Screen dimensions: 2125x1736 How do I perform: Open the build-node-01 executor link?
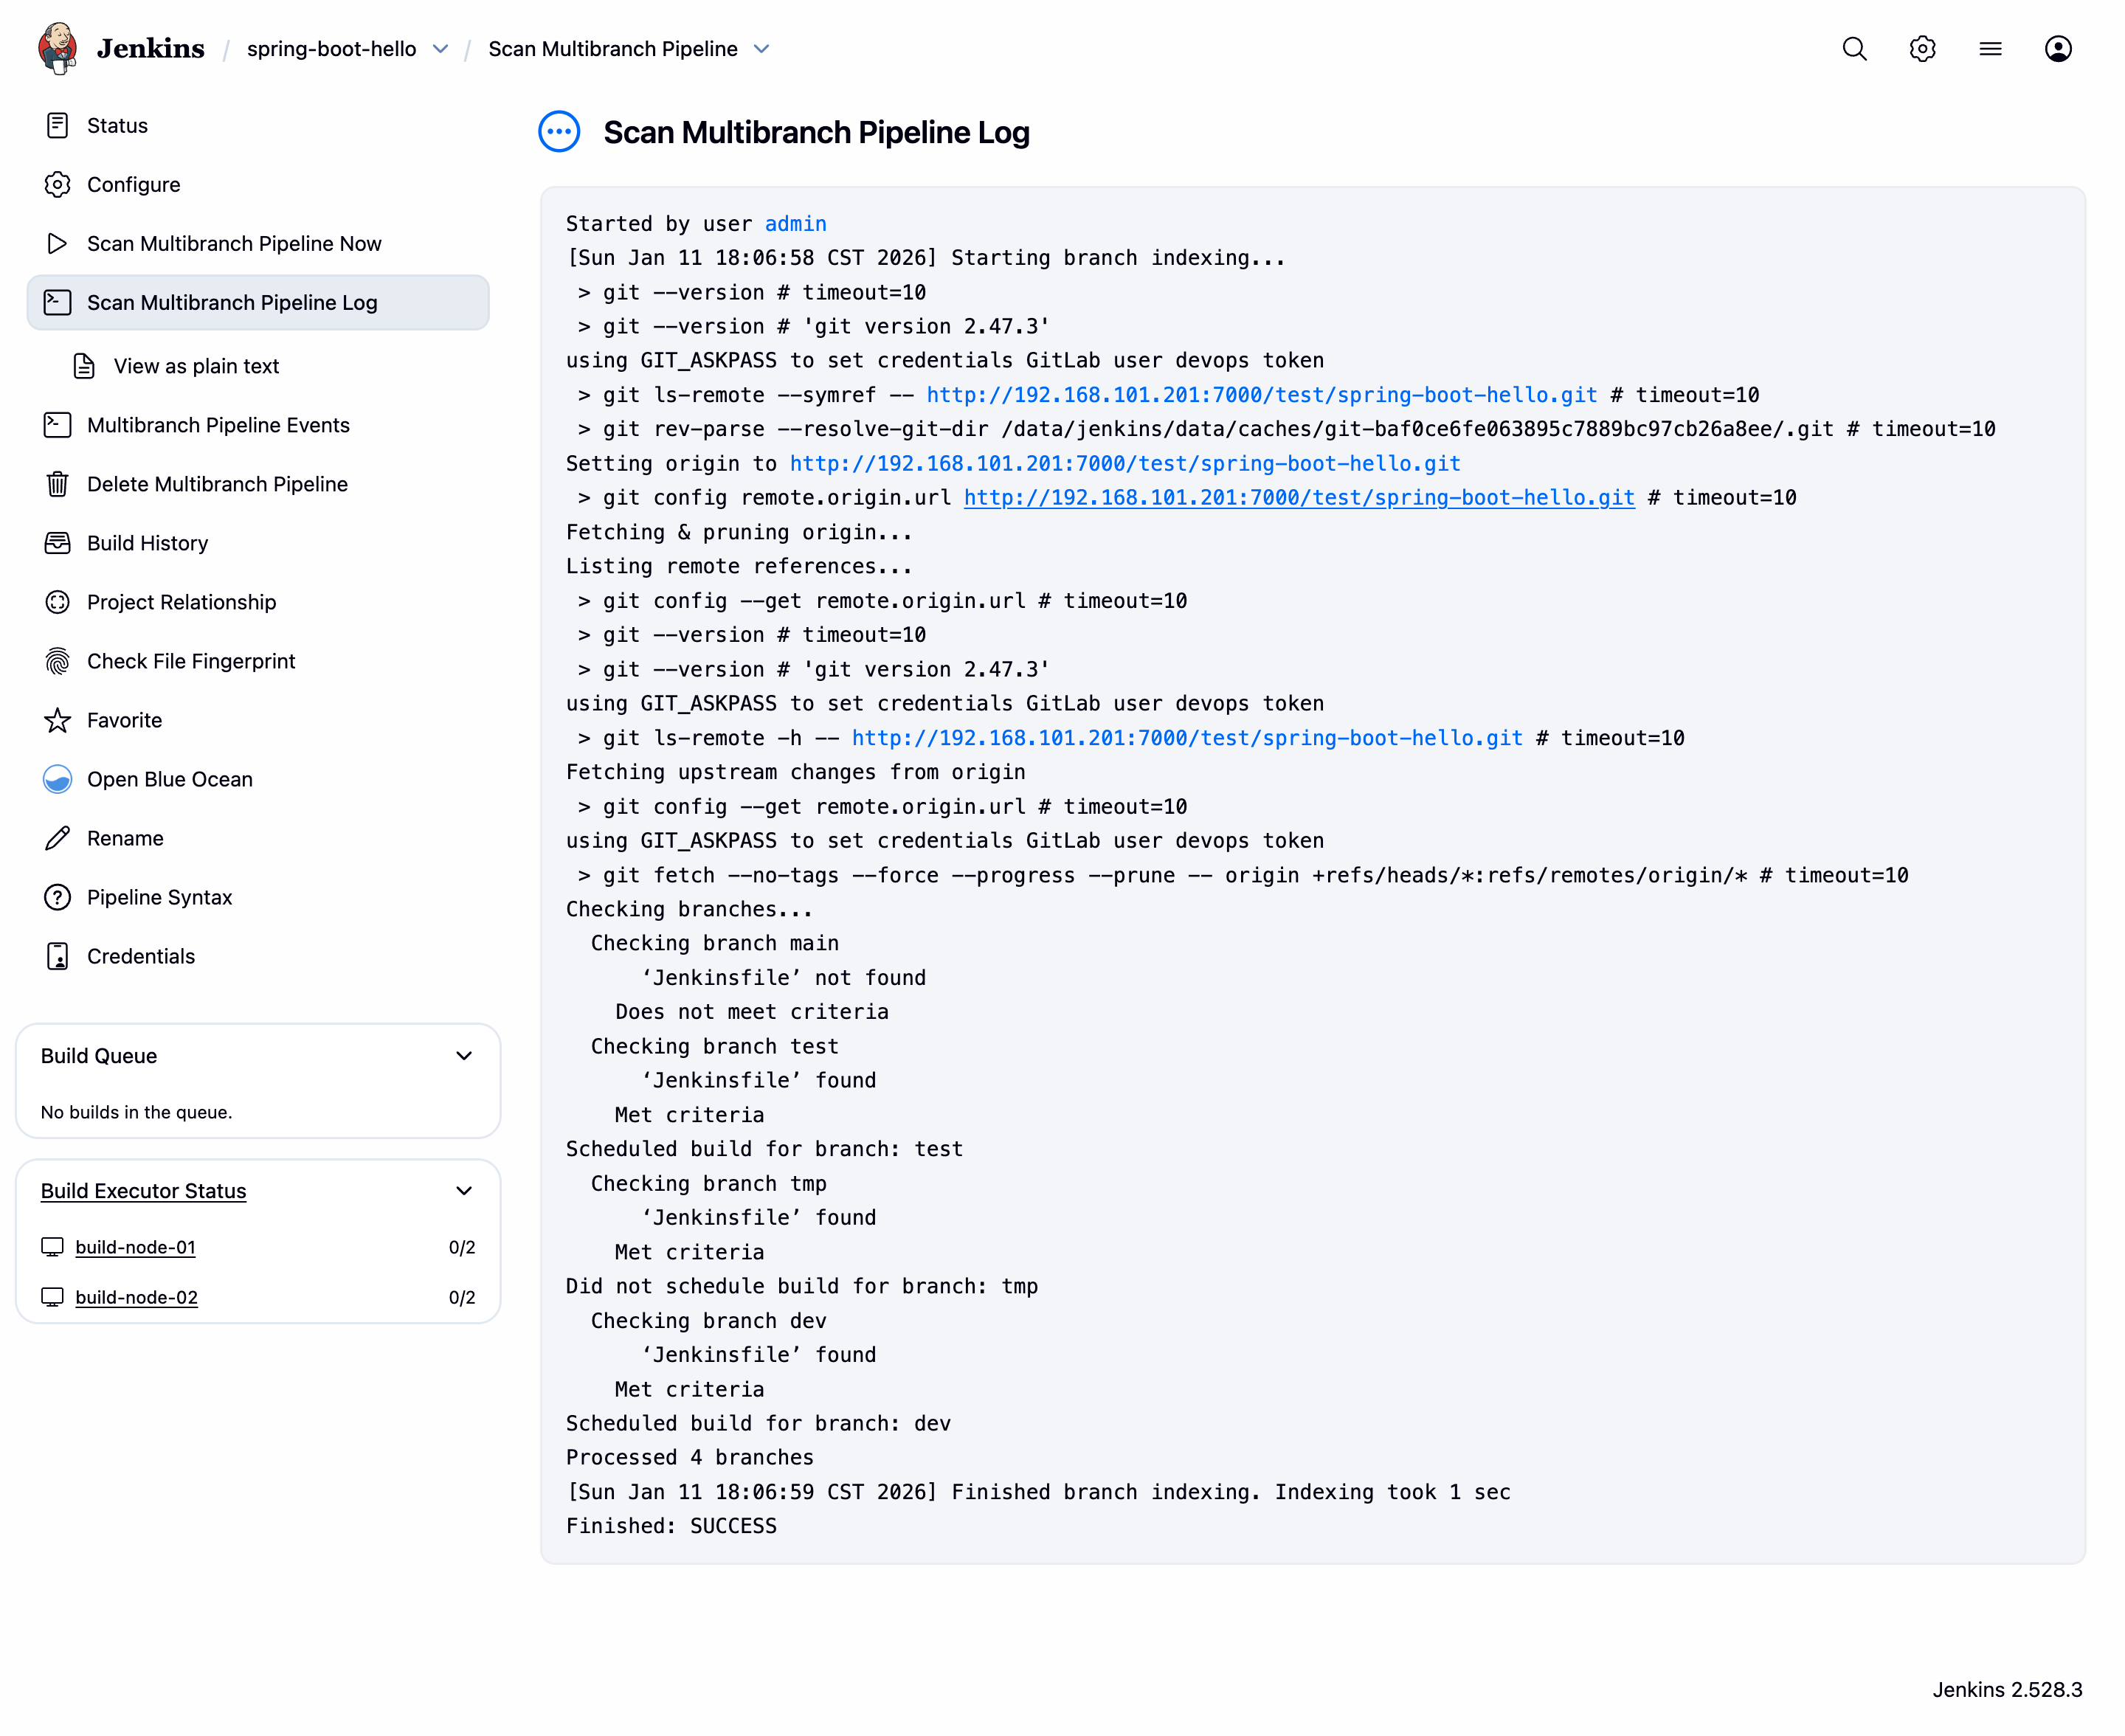135,1247
